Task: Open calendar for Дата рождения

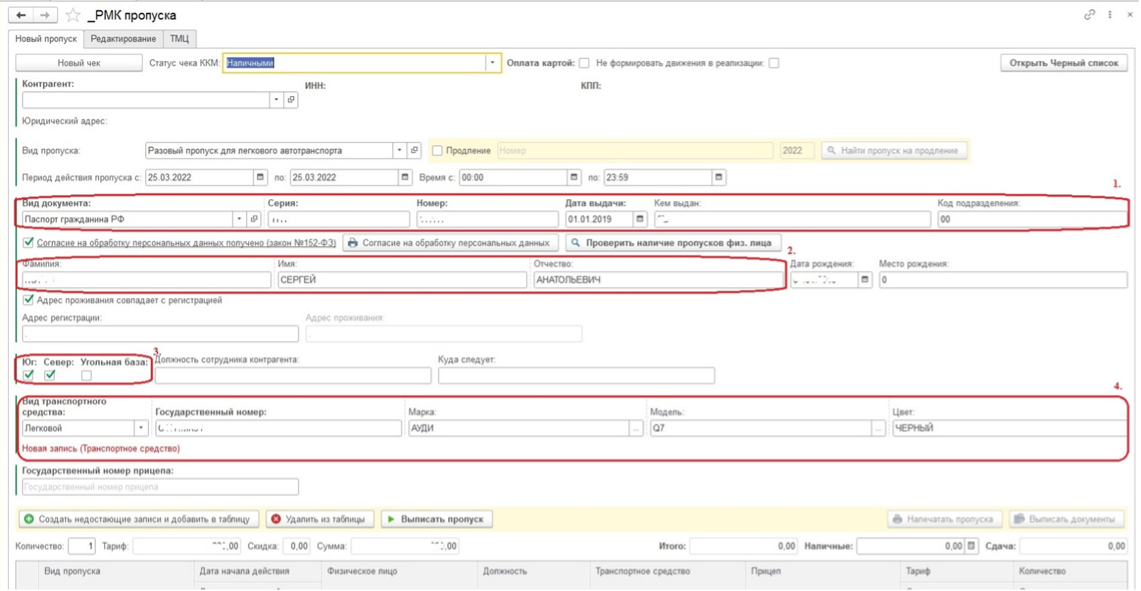Action: click(864, 279)
